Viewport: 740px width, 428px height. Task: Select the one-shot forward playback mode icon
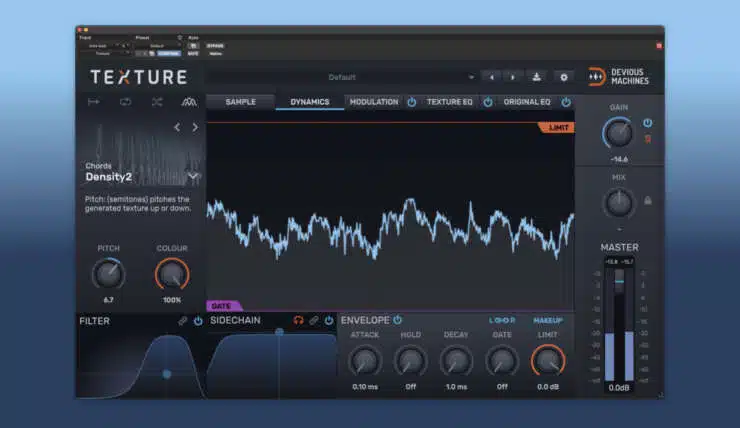pos(93,102)
